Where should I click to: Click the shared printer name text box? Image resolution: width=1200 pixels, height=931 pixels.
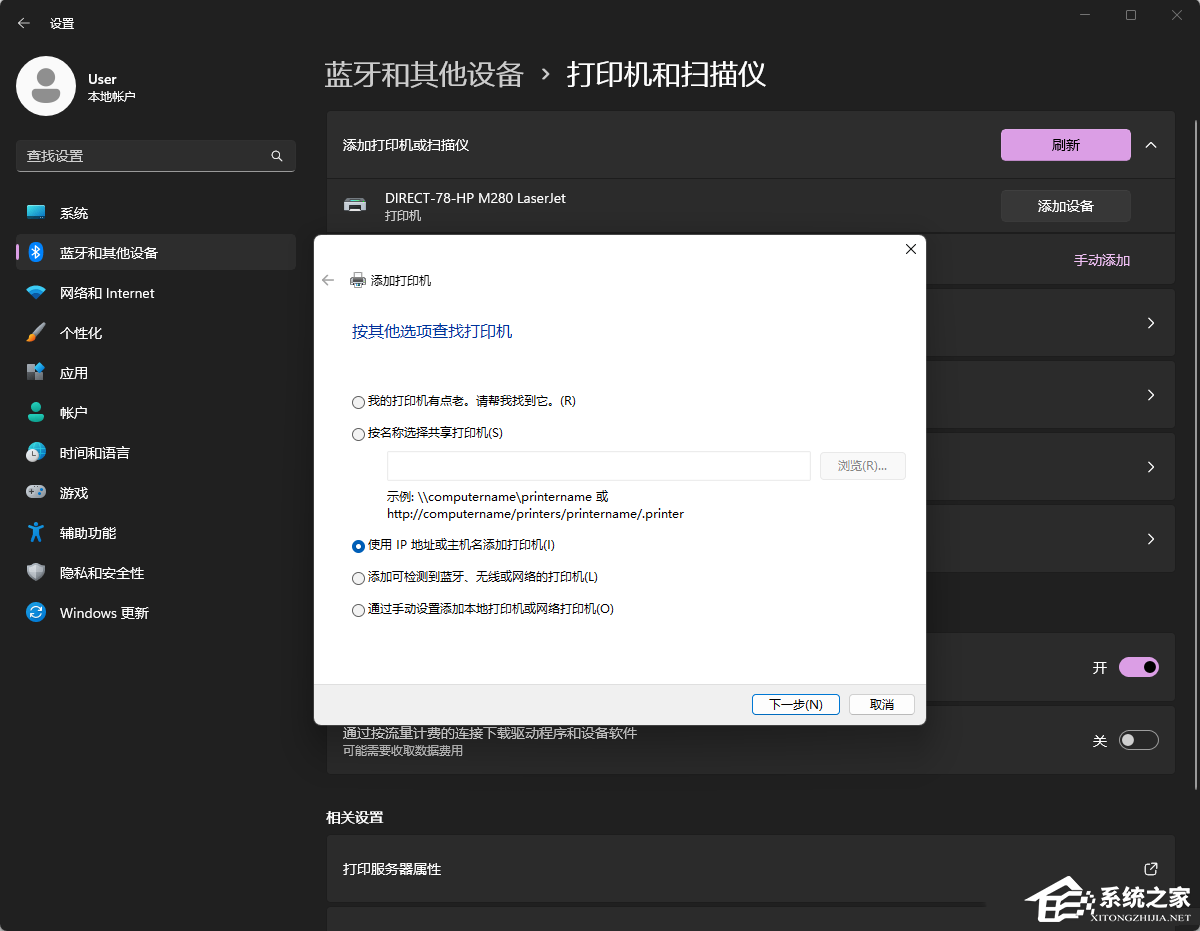[599, 466]
